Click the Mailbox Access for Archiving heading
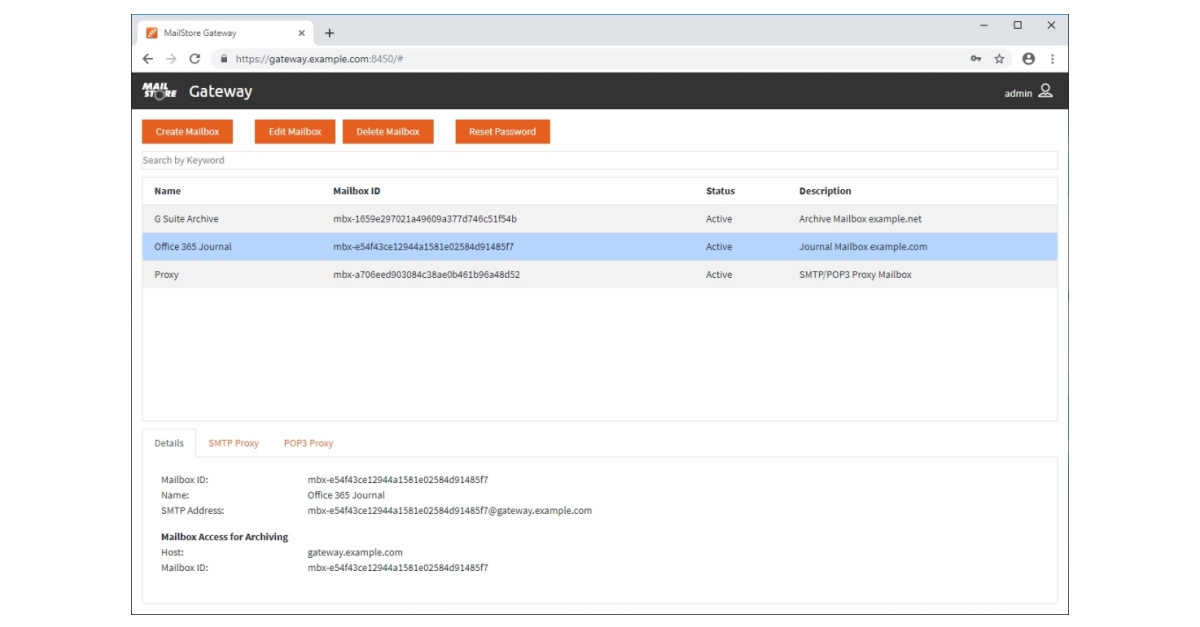1200x627 pixels. [225, 537]
